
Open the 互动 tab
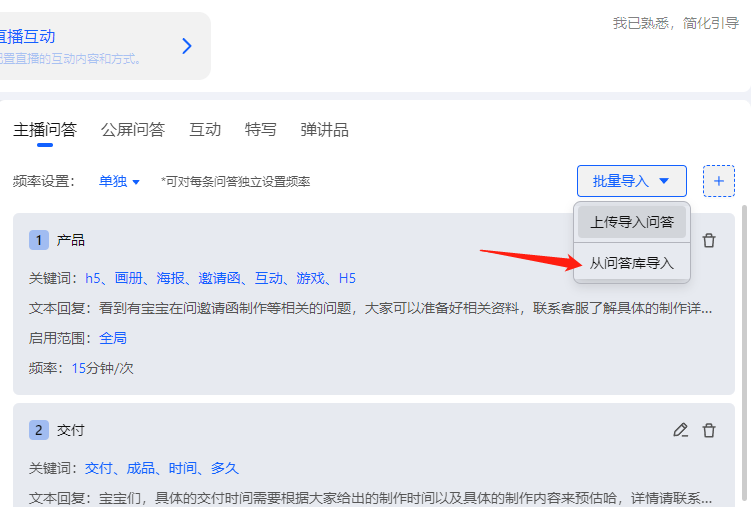point(205,129)
